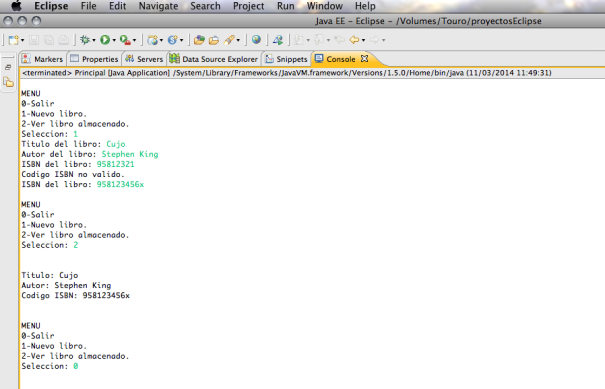Expand the New Servlet dropdown arrow
This screenshot has width=605, height=389.
181,40
